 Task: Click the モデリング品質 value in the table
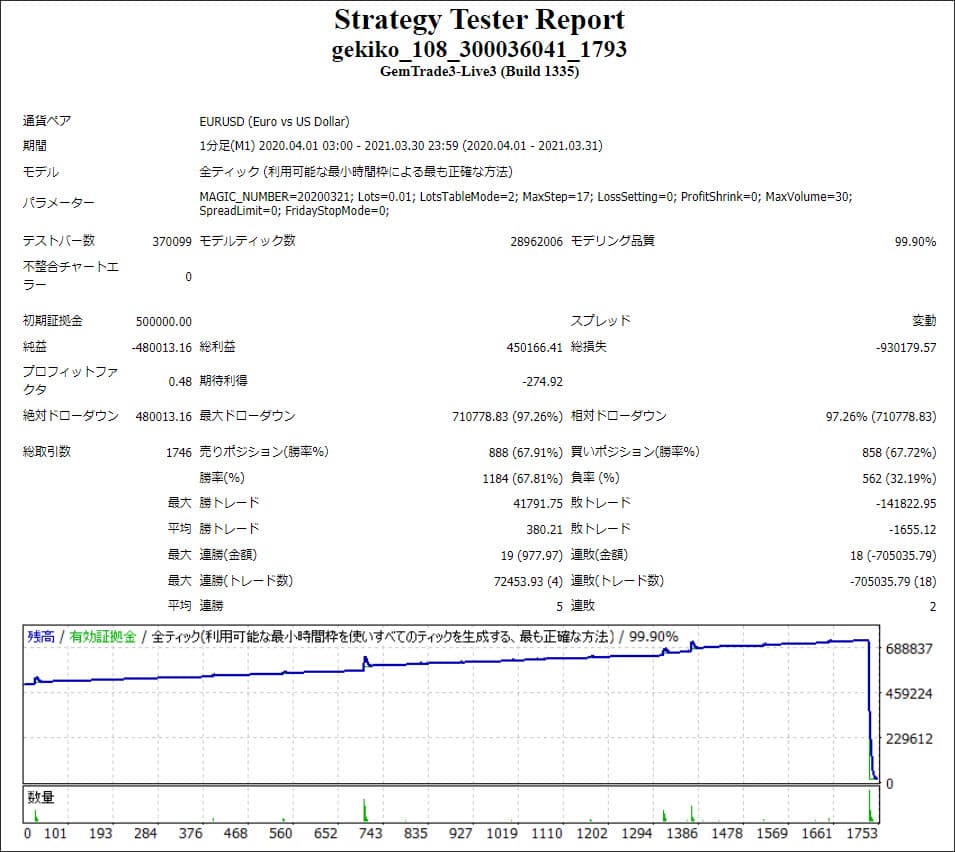[x=914, y=241]
